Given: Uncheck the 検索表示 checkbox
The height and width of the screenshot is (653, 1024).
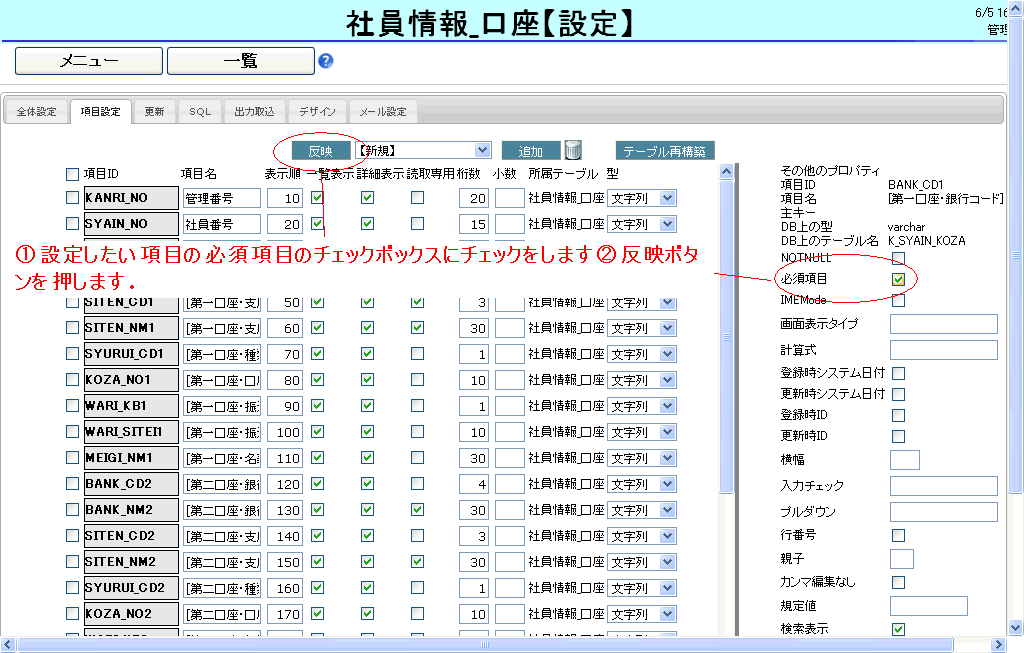Looking at the screenshot, I should [898, 629].
